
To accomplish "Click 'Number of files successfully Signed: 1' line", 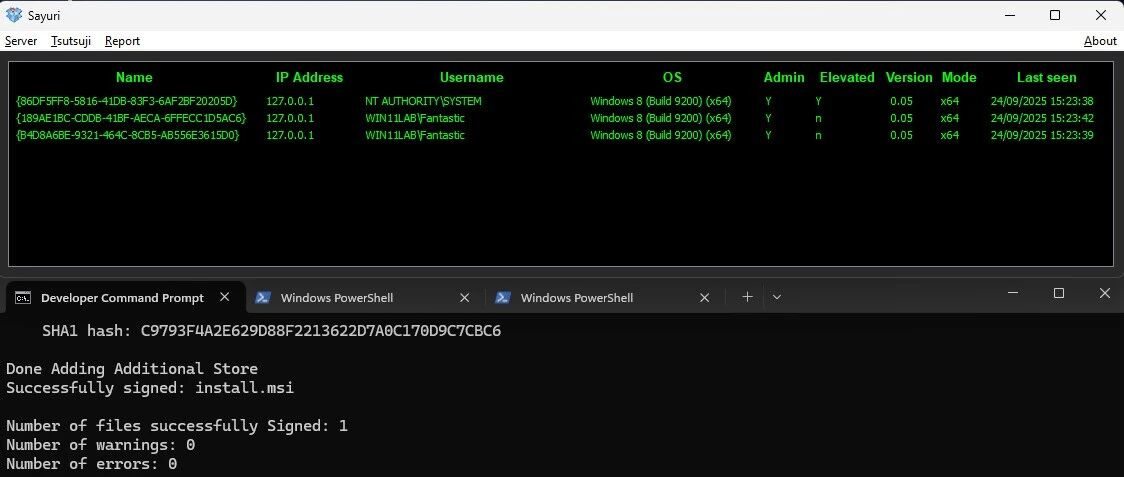I will (177, 426).
